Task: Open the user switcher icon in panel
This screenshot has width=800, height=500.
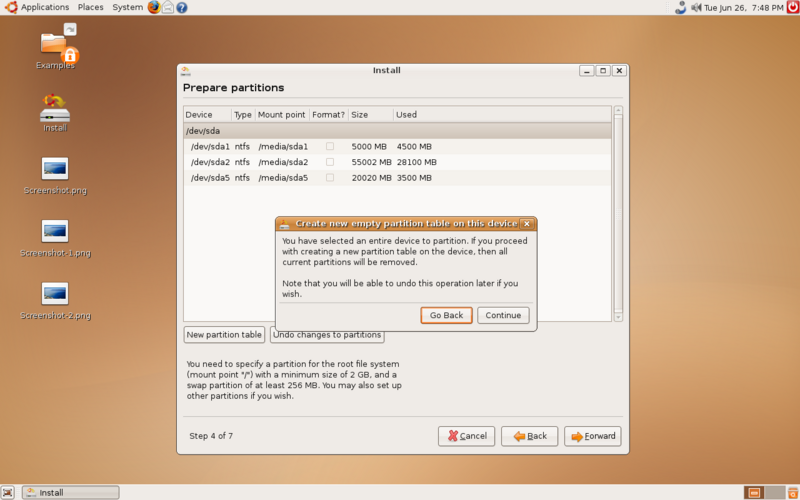Action: 680,7
